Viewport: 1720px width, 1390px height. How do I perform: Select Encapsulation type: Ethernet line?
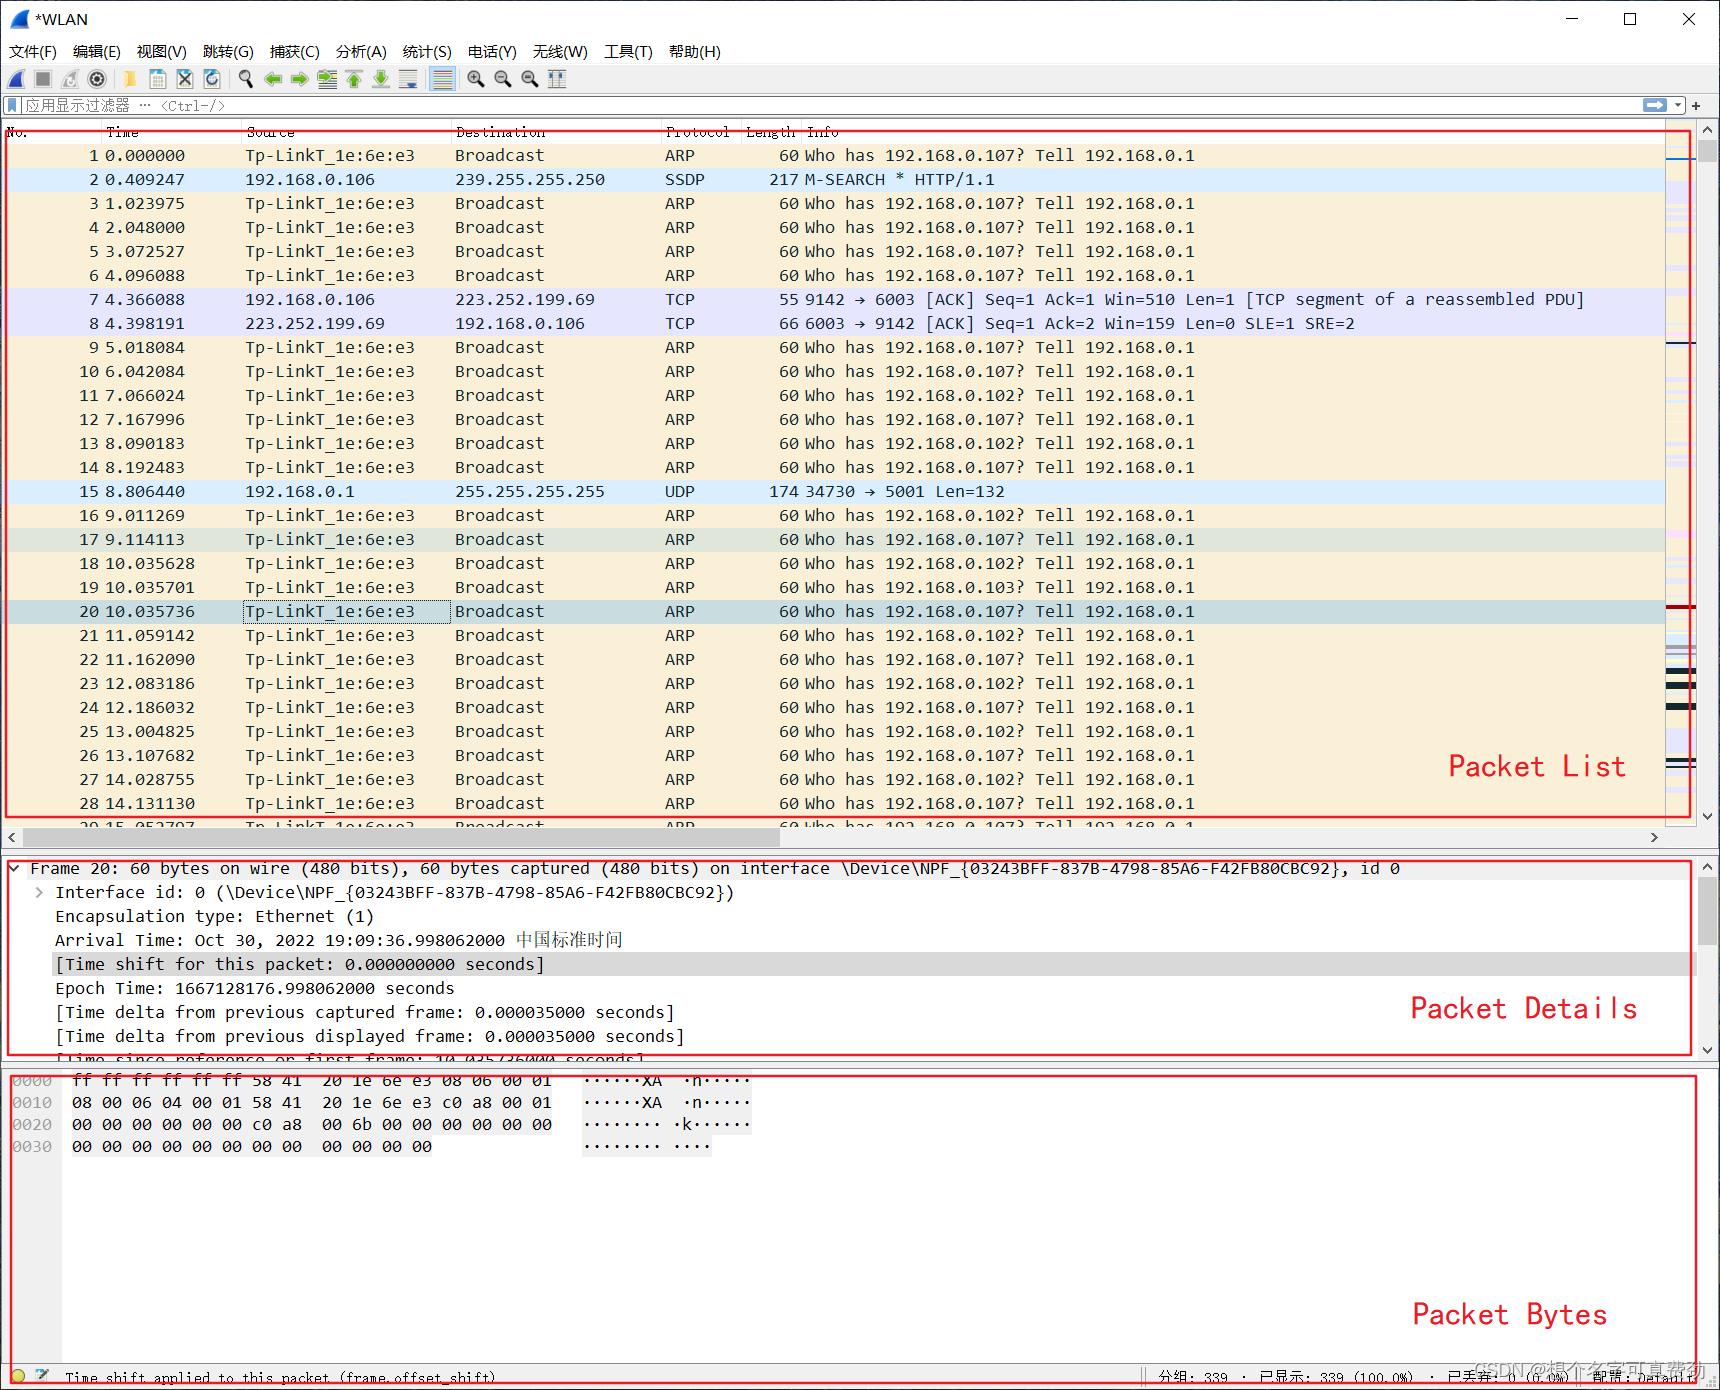pyautogui.click(x=215, y=916)
